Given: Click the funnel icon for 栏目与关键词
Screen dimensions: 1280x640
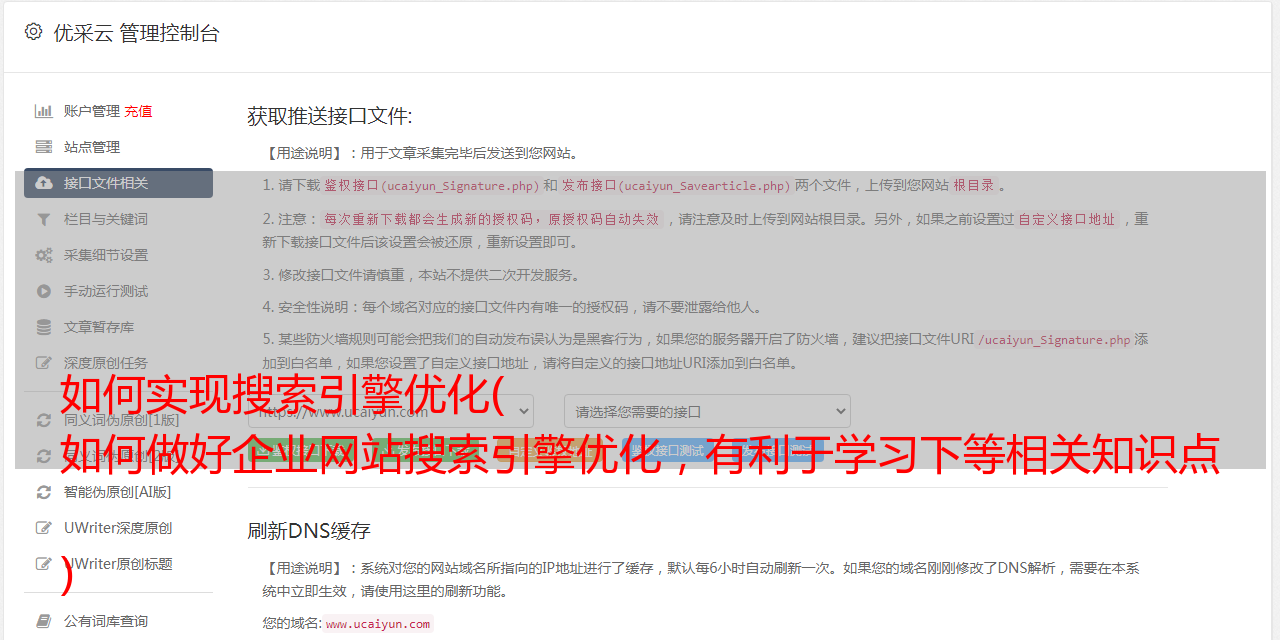Looking at the screenshot, I should (44, 219).
